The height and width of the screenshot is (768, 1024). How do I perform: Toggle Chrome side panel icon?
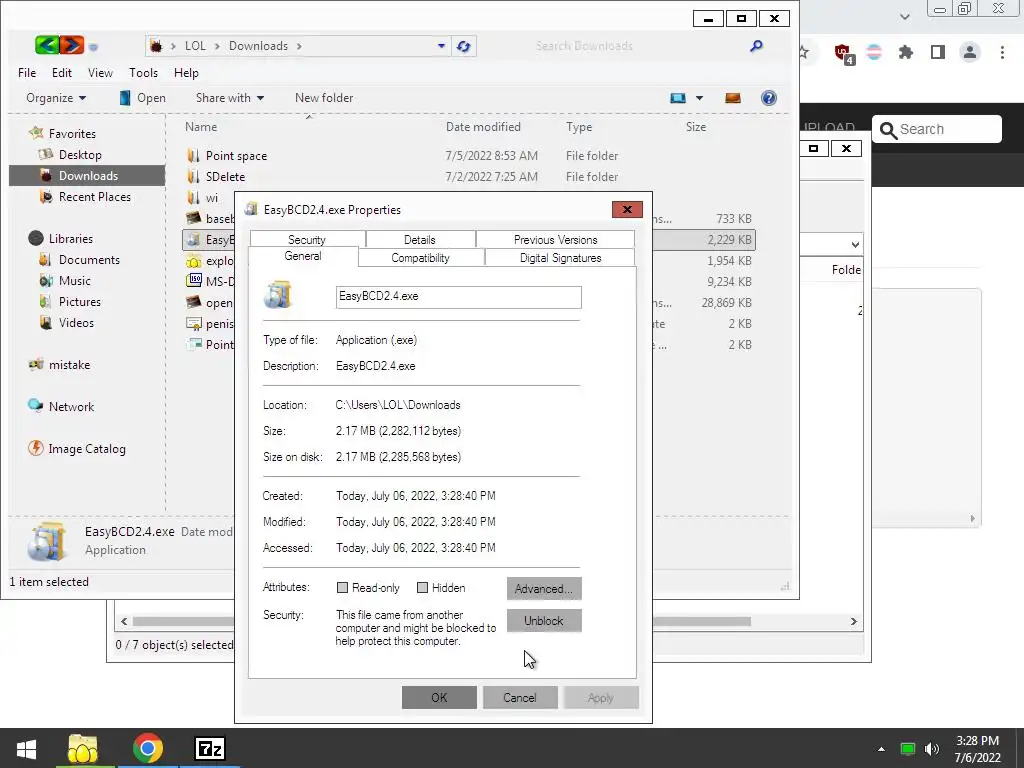(938, 52)
